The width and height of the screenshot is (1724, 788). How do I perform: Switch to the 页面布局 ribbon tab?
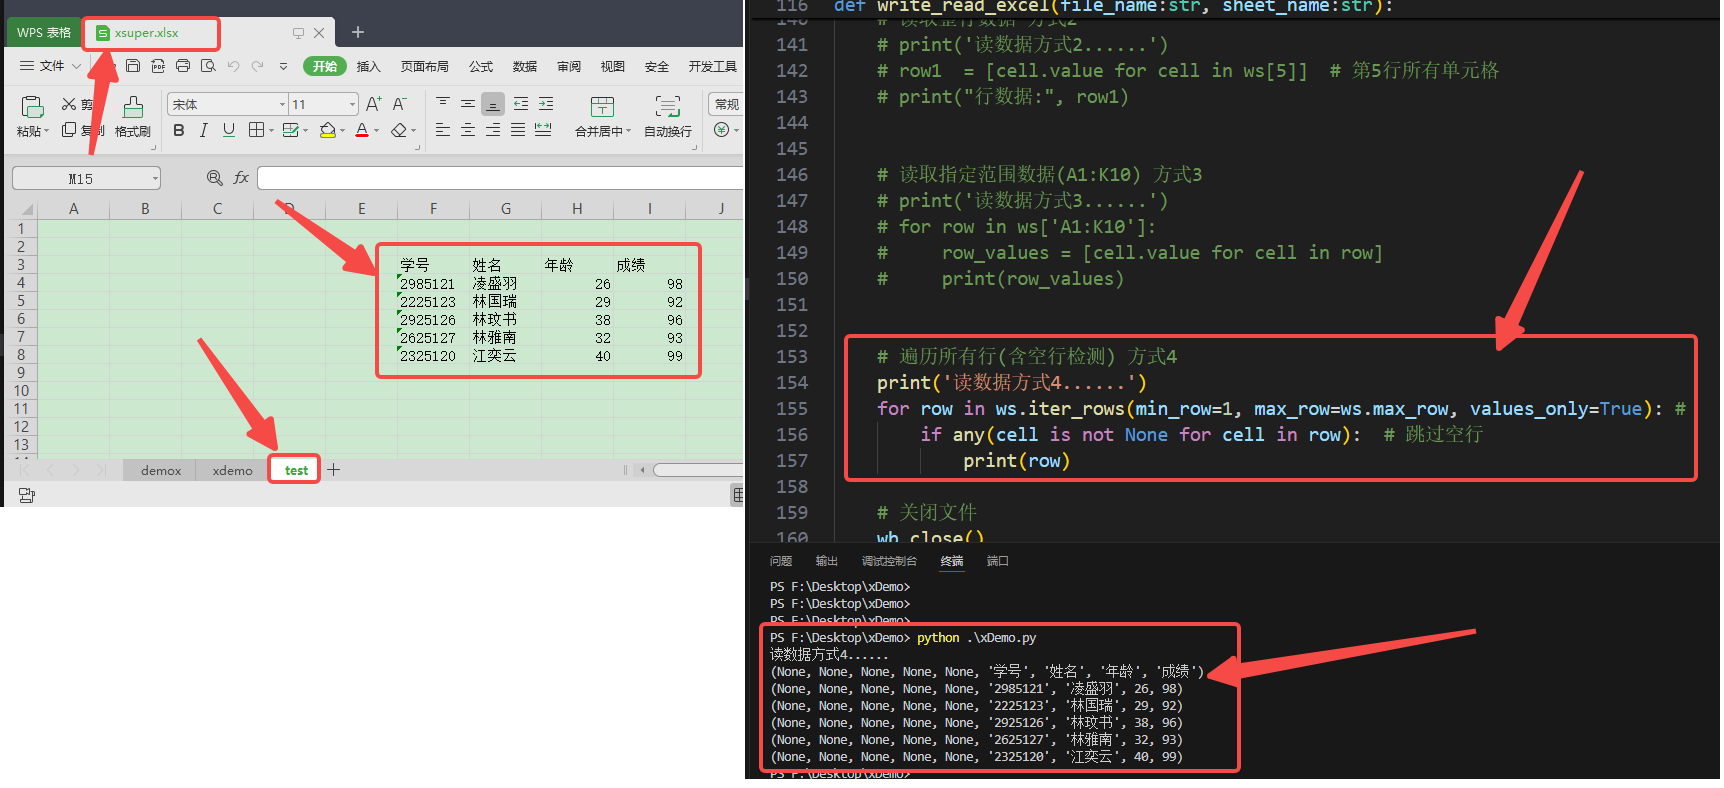(x=424, y=67)
